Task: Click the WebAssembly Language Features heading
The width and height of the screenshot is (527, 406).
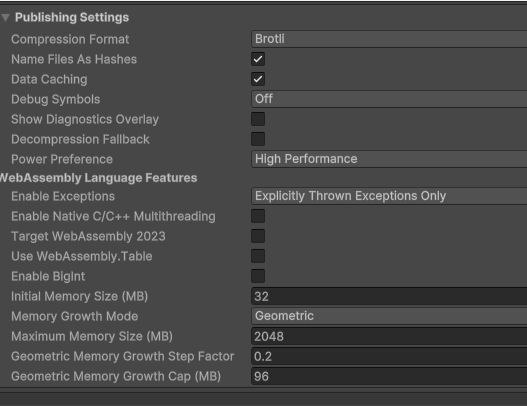Action: coord(98,178)
